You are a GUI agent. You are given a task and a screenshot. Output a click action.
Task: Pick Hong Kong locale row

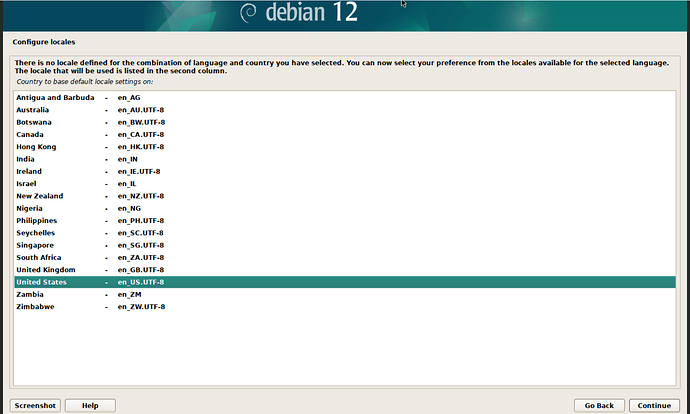point(345,147)
